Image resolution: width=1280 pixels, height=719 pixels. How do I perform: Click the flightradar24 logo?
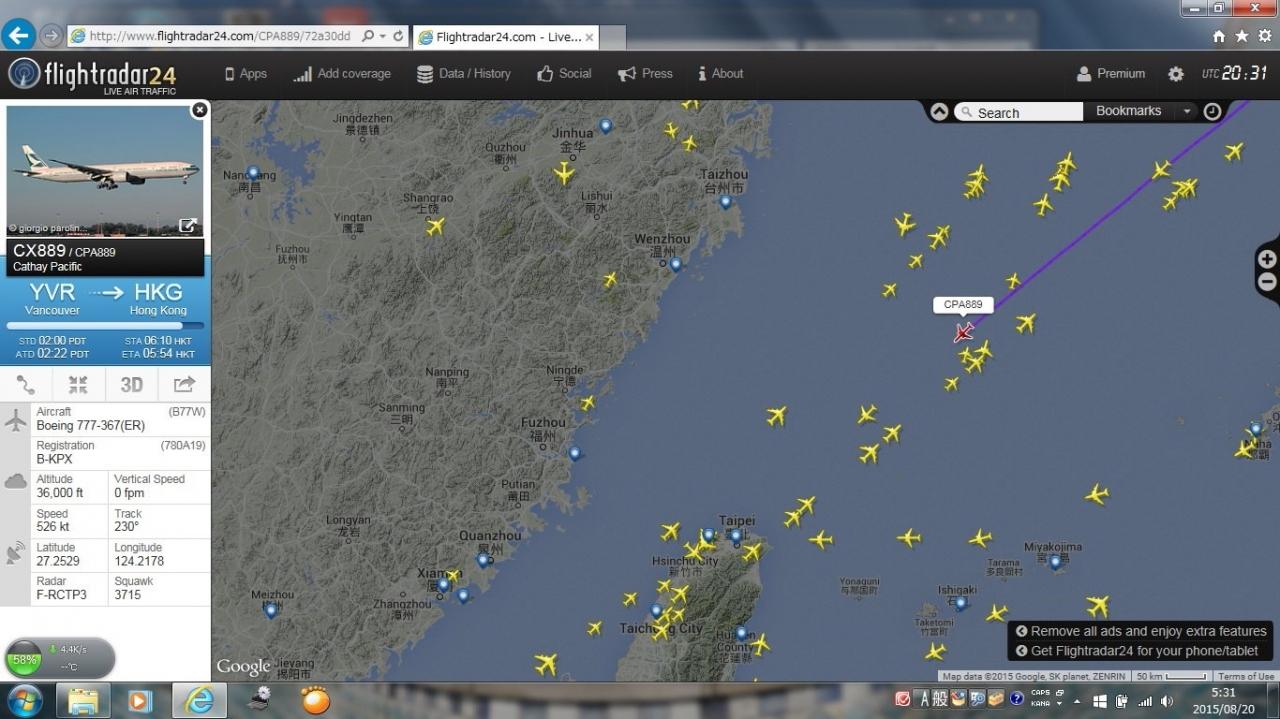coord(92,76)
